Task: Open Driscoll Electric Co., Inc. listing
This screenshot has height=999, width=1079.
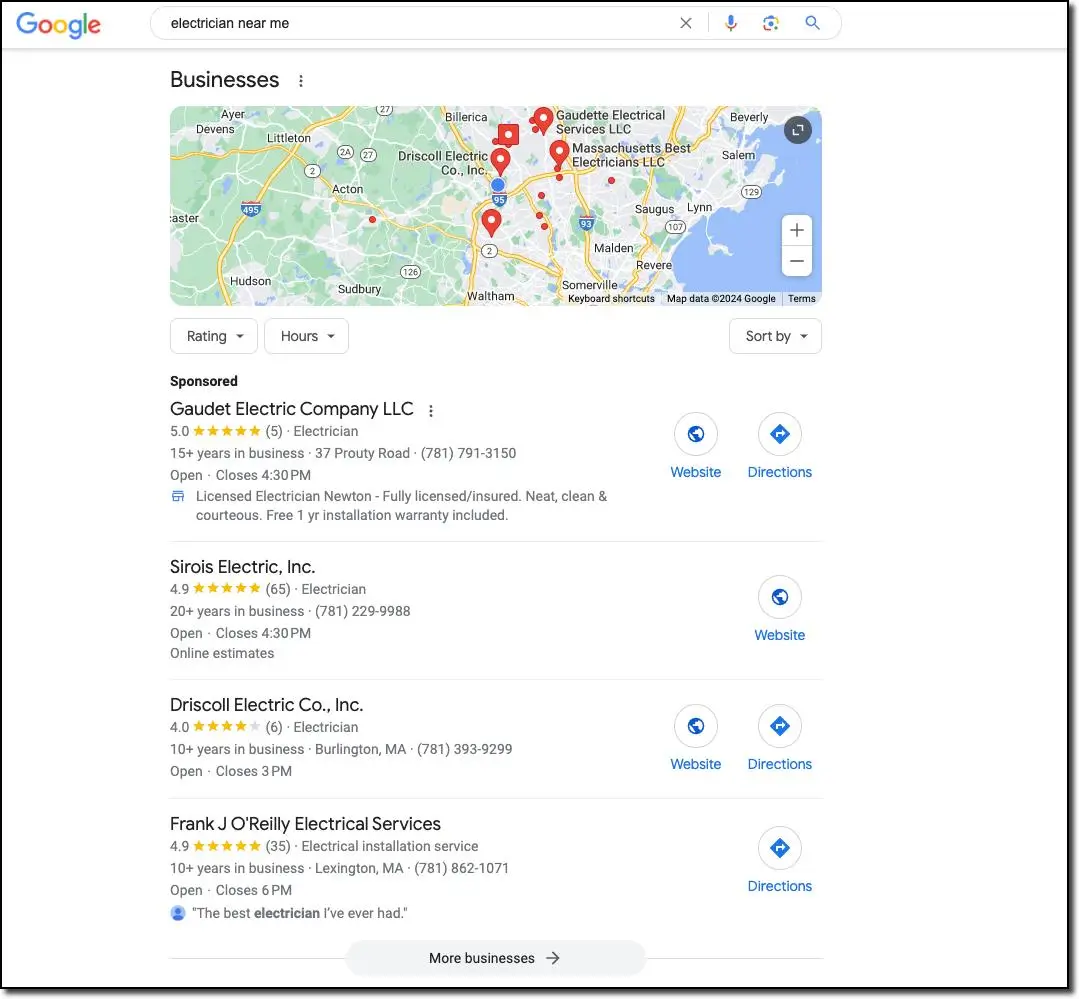Action: [266, 705]
